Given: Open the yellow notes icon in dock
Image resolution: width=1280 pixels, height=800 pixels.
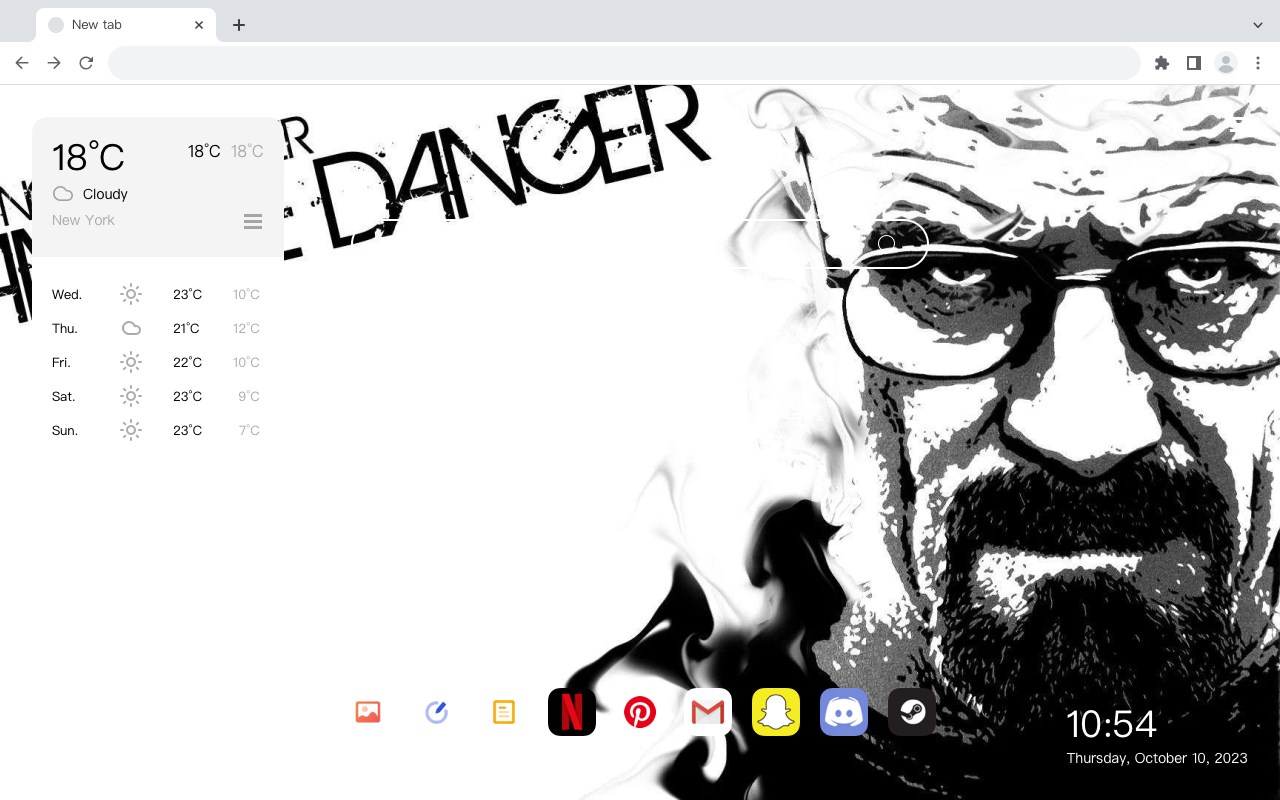Looking at the screenshot, I should click(504, 712).
